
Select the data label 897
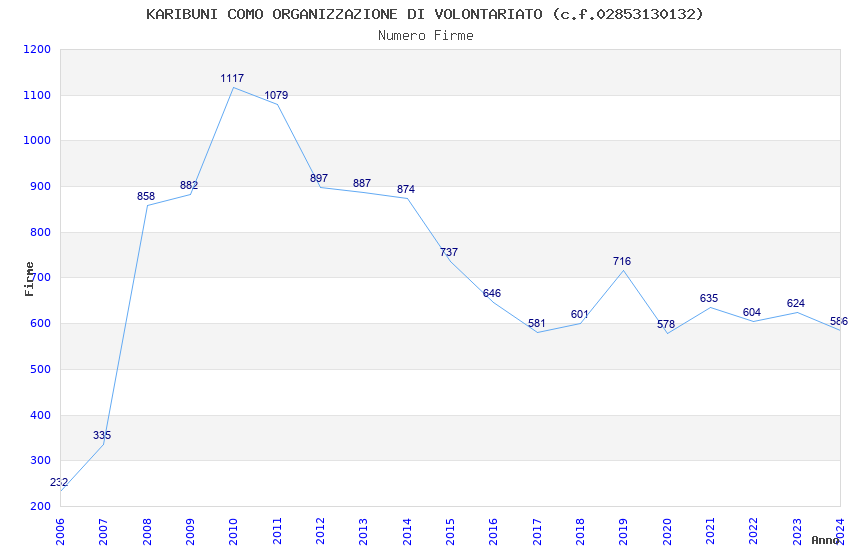[319, 178]
